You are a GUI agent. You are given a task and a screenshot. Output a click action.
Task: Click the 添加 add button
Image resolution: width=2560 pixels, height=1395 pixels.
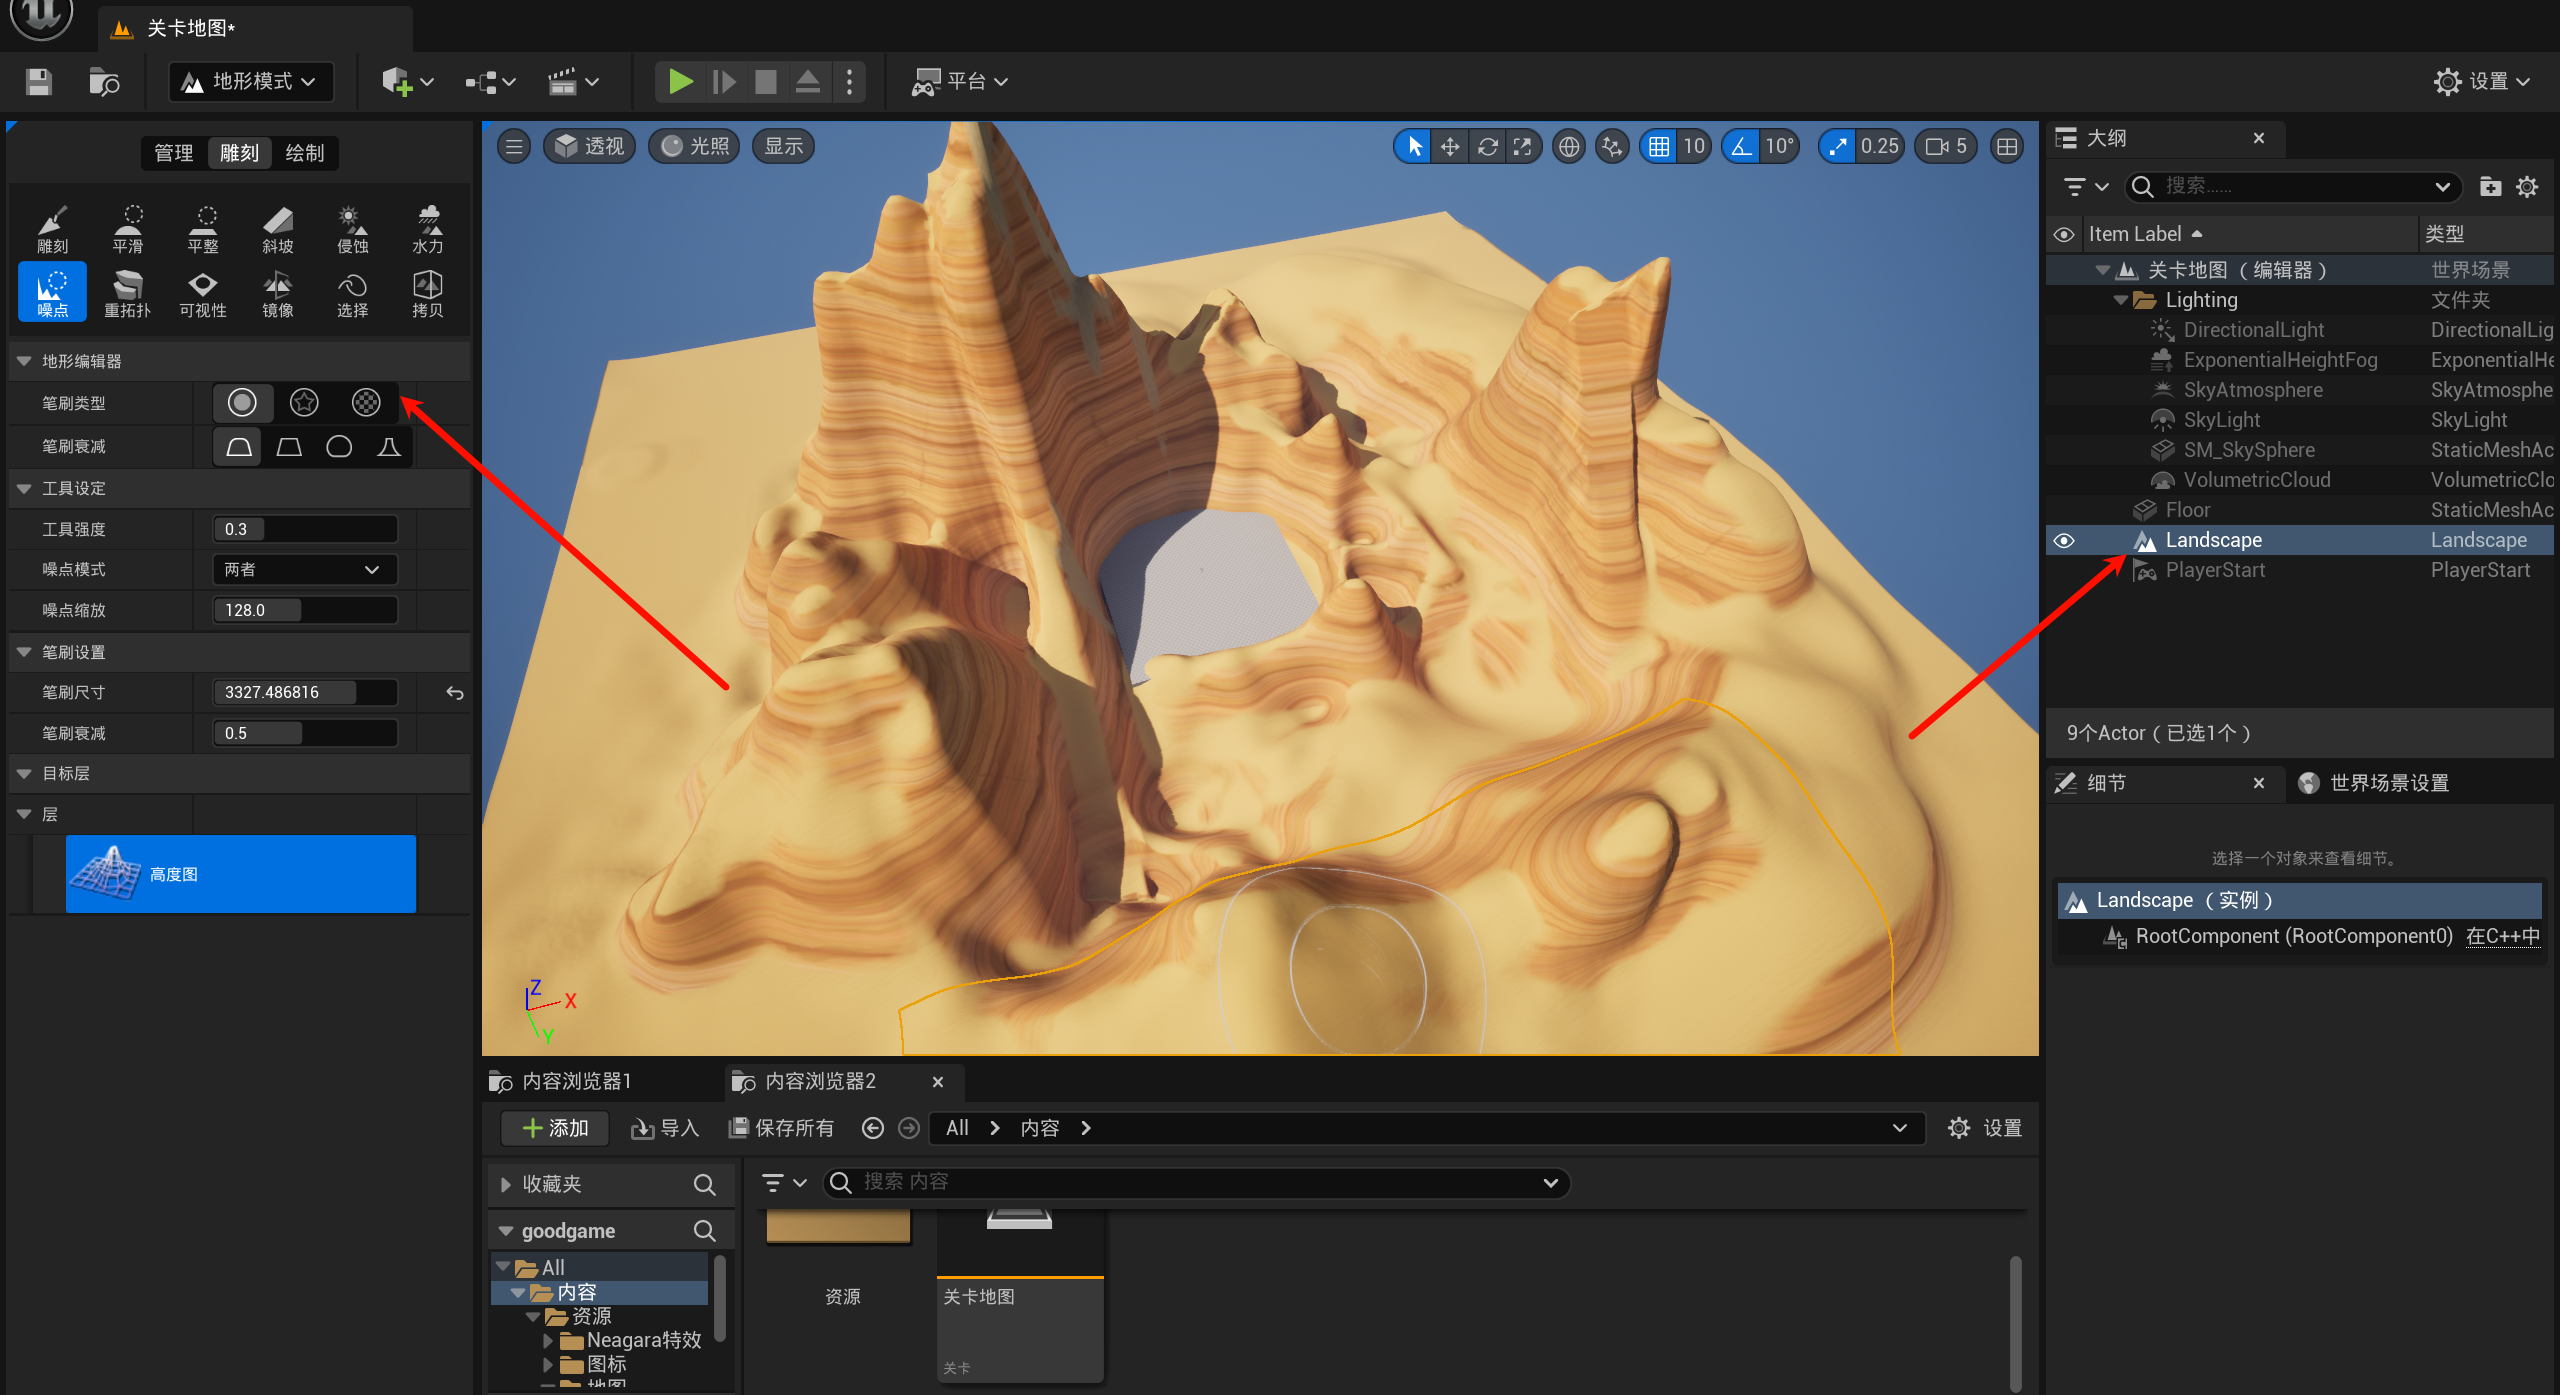tap(556, 1128)
